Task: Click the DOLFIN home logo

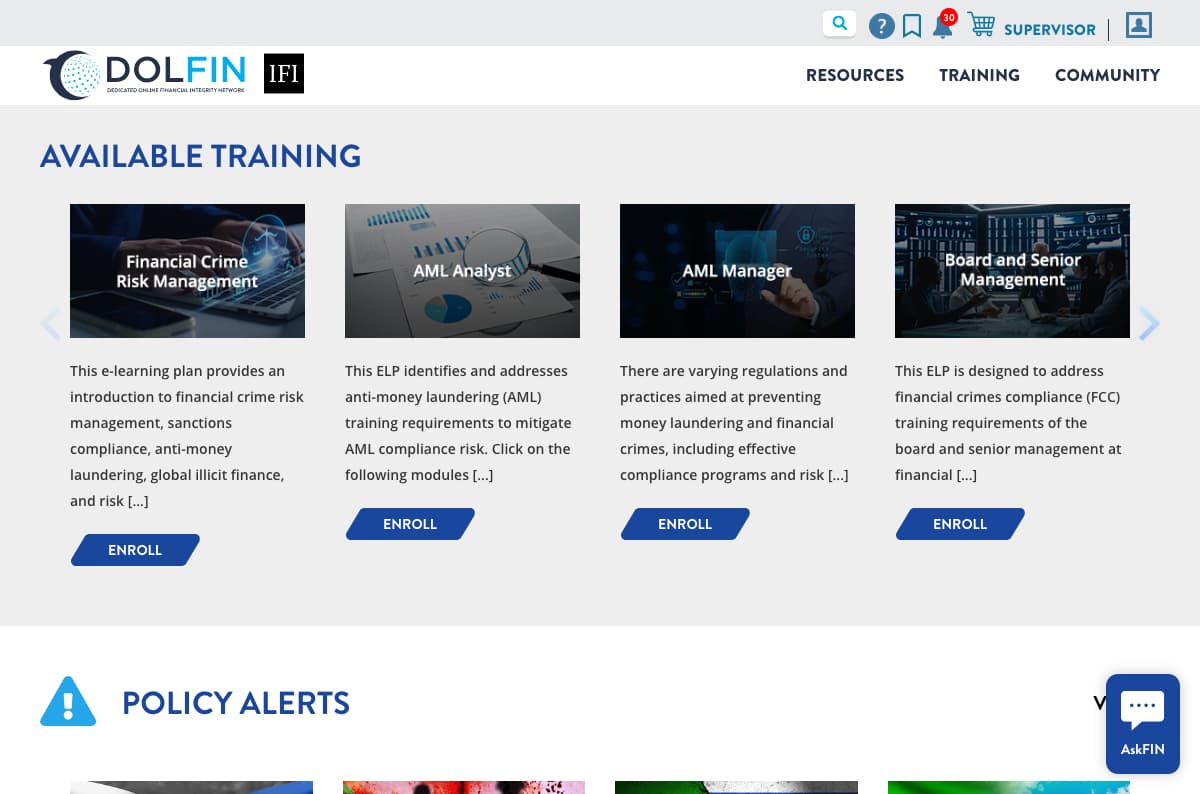Action: 145,74
